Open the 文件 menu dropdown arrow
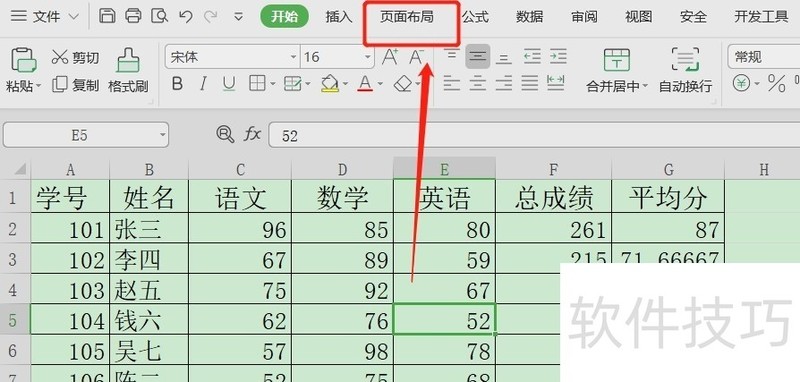800x382 pixels. 73,17
